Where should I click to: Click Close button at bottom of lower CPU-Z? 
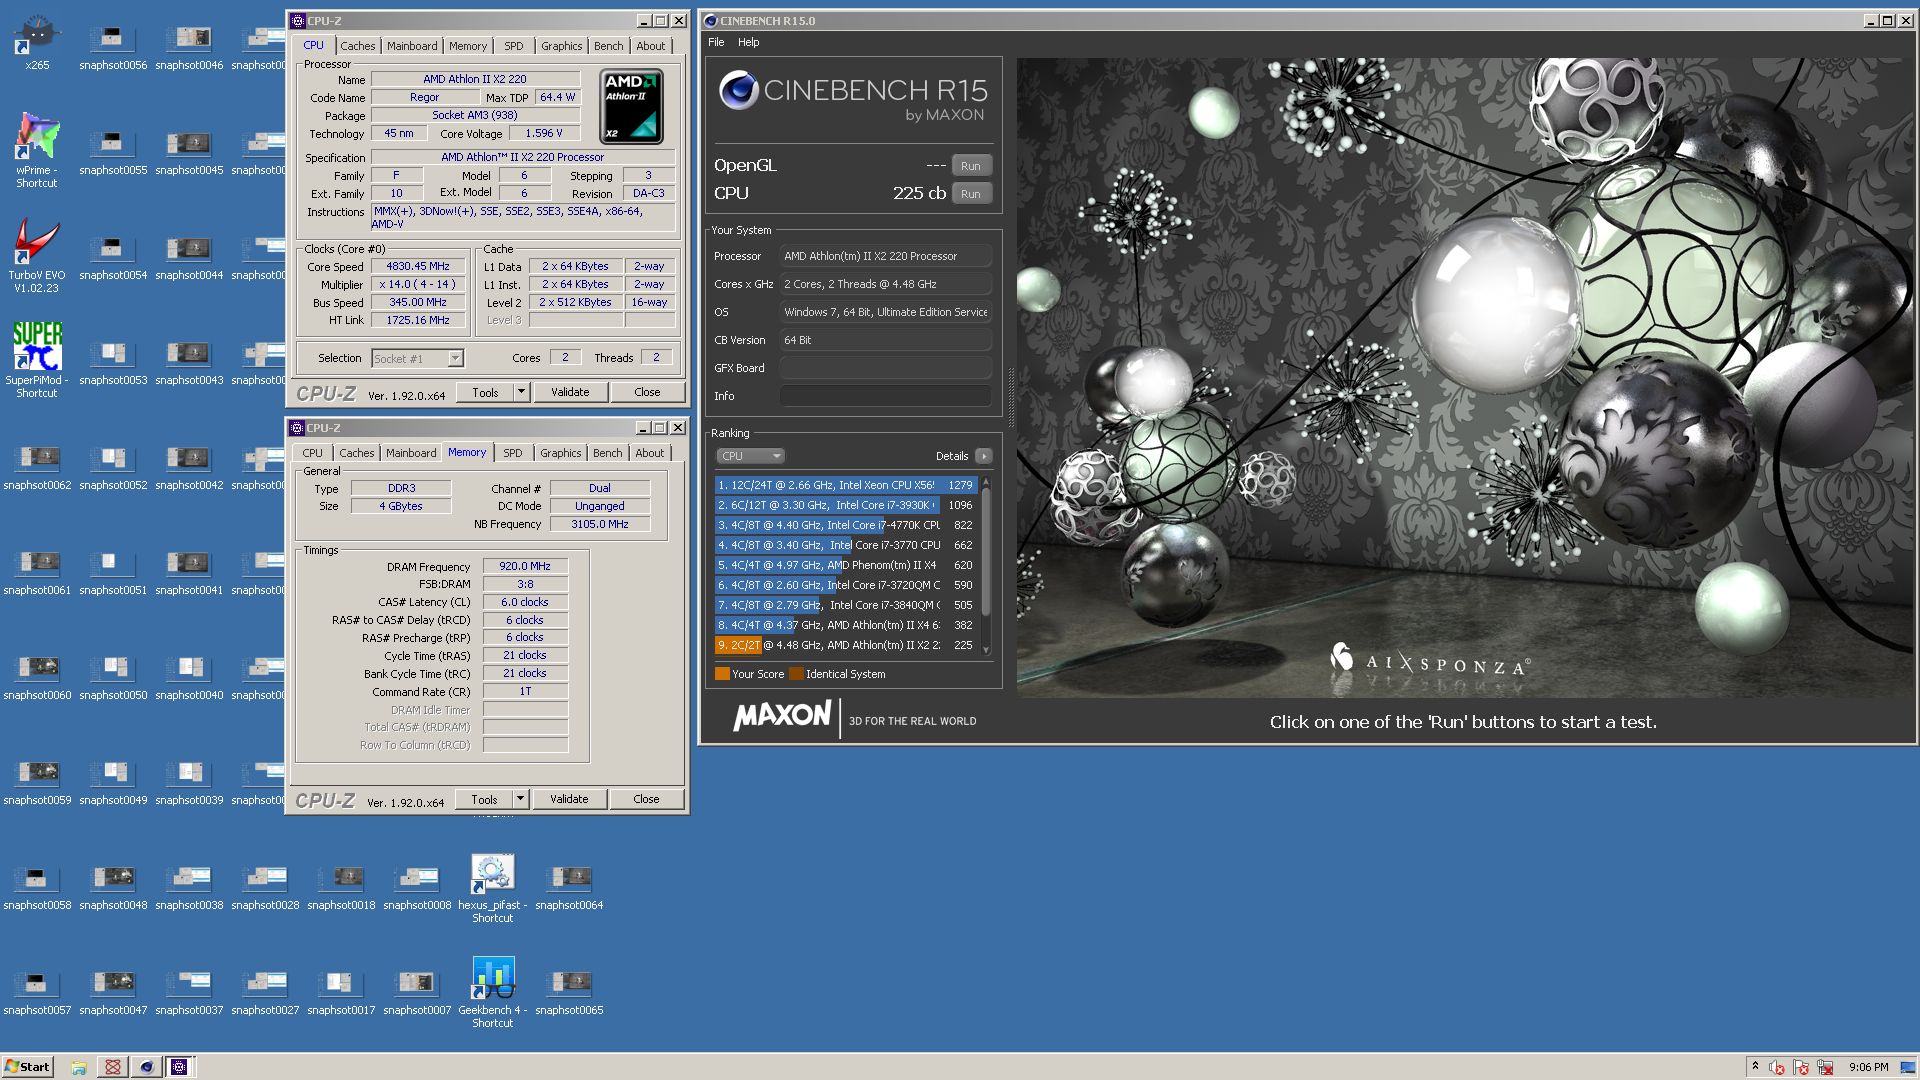[646, 799]
